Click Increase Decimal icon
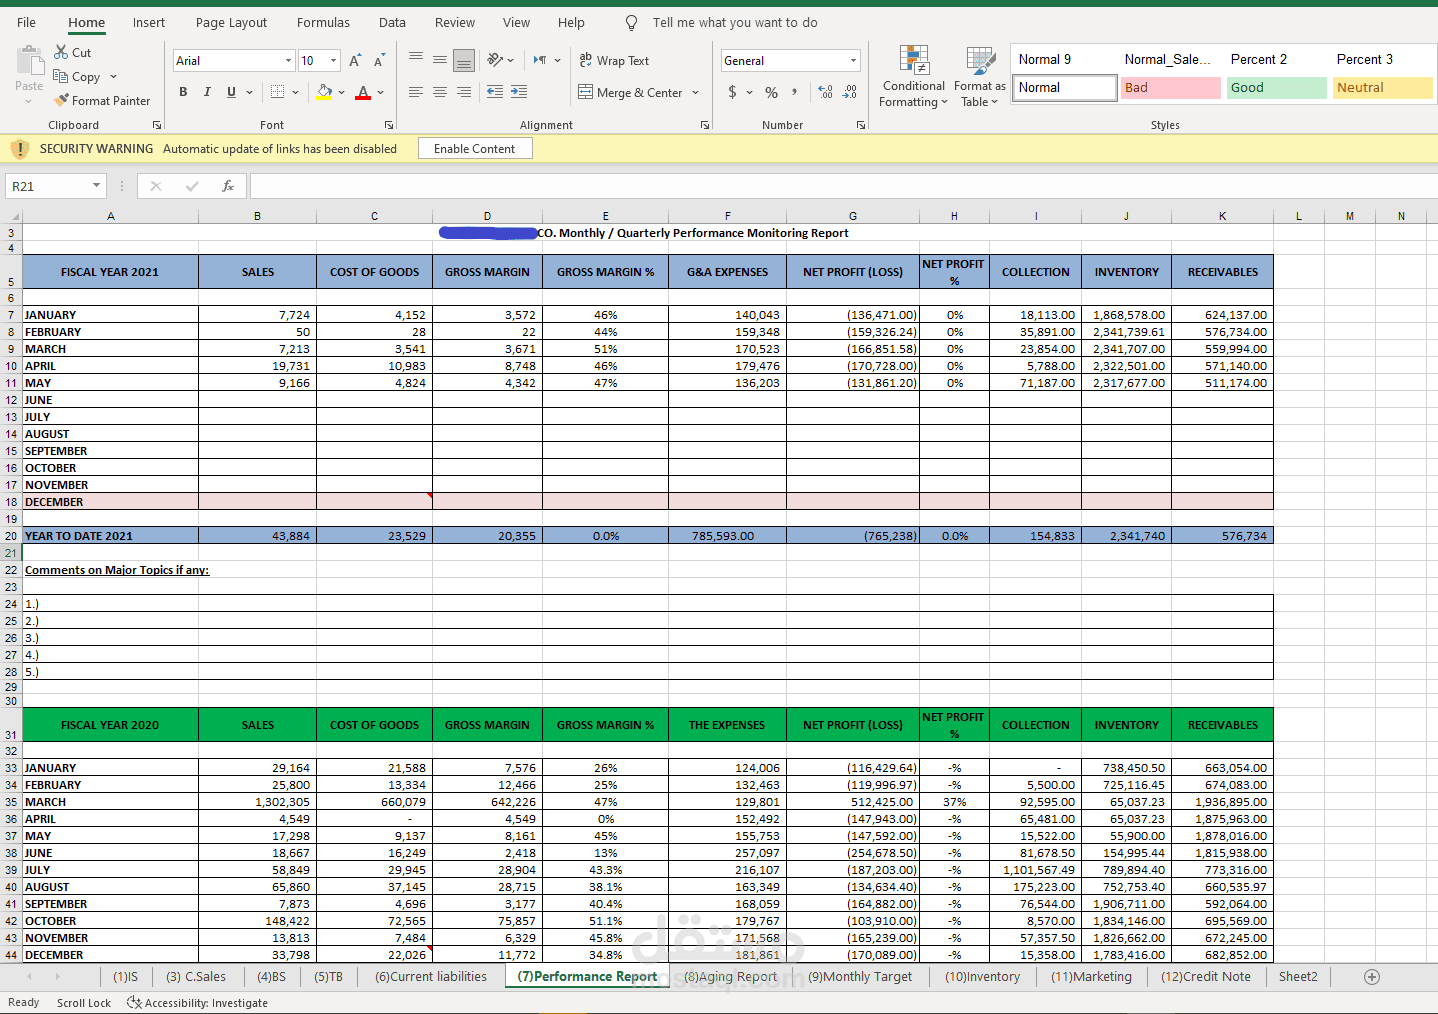The width and height of the screenshot is (1438, 1014). pyautogui.click(x=825, y=92)
